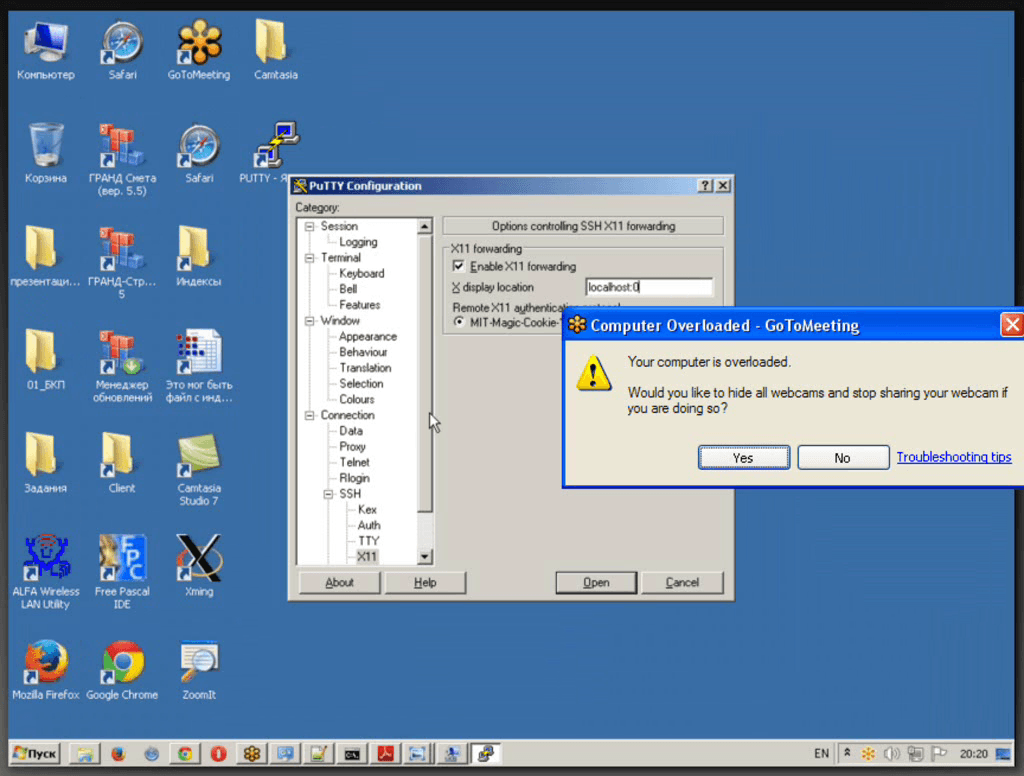
Task: Click the PuTTY title bar question mark button
Action: (705, 186)
